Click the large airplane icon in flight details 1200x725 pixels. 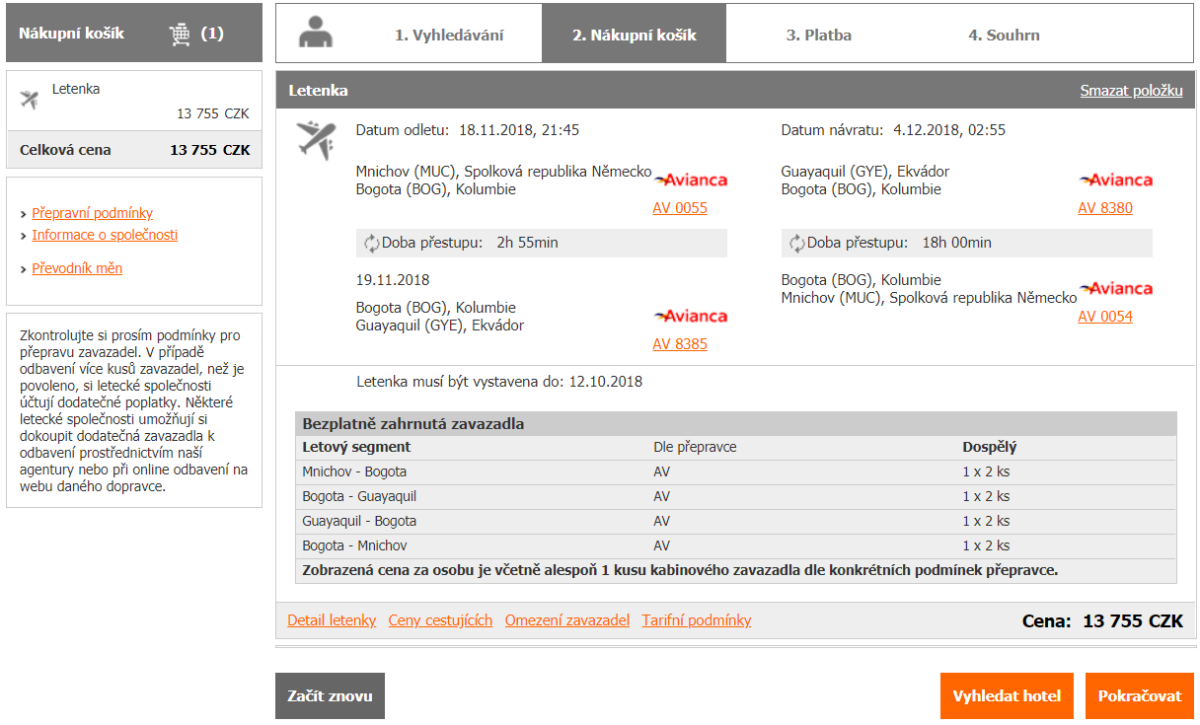(x=316, y=140)
